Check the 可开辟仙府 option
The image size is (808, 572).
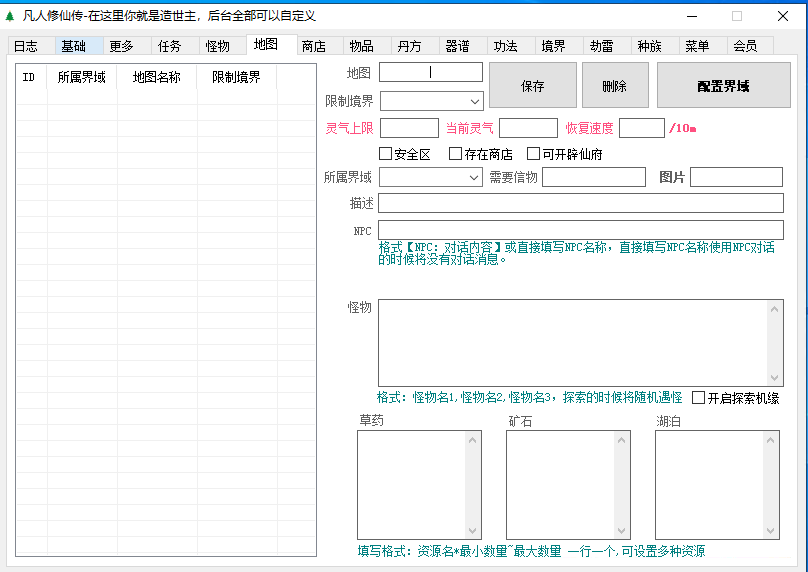point(533,154)
